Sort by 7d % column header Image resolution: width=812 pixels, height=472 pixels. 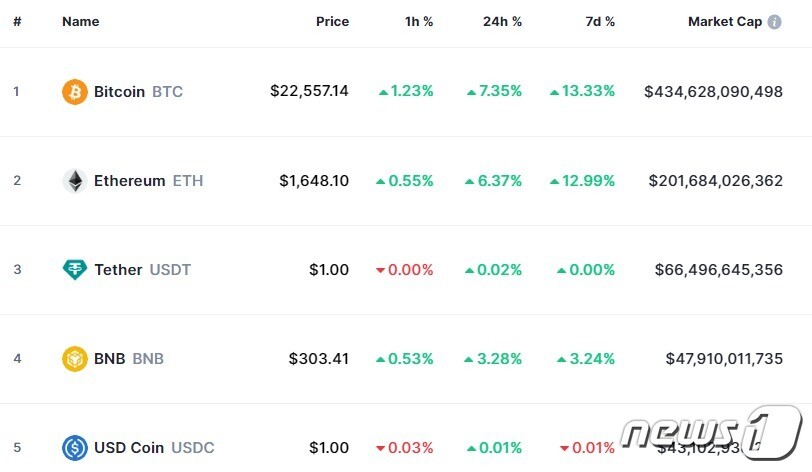pyautogui.click(x=600, y=22)
